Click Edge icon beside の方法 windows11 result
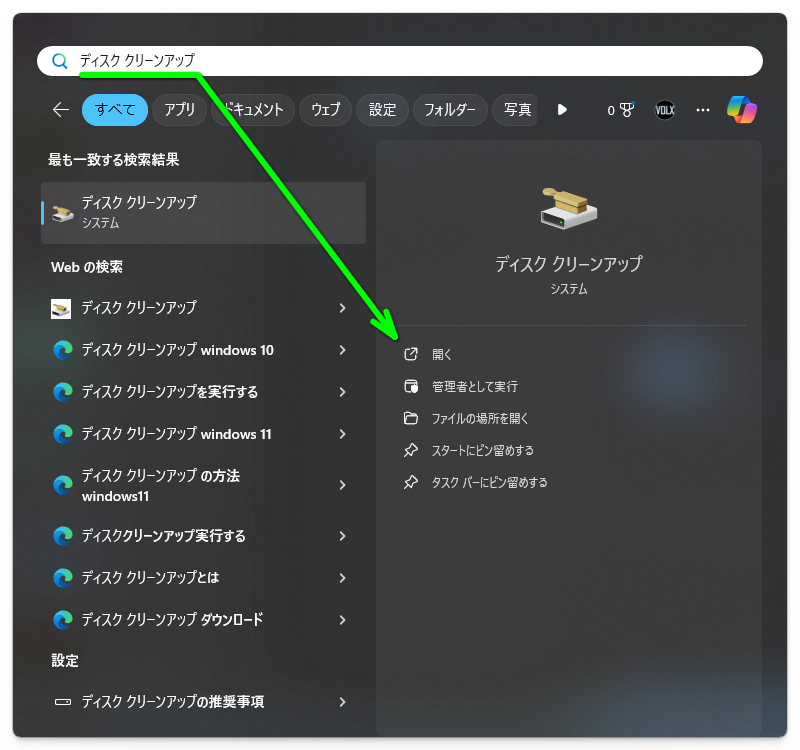Viewport: 800px width, 750px height. tap(63, 485)
